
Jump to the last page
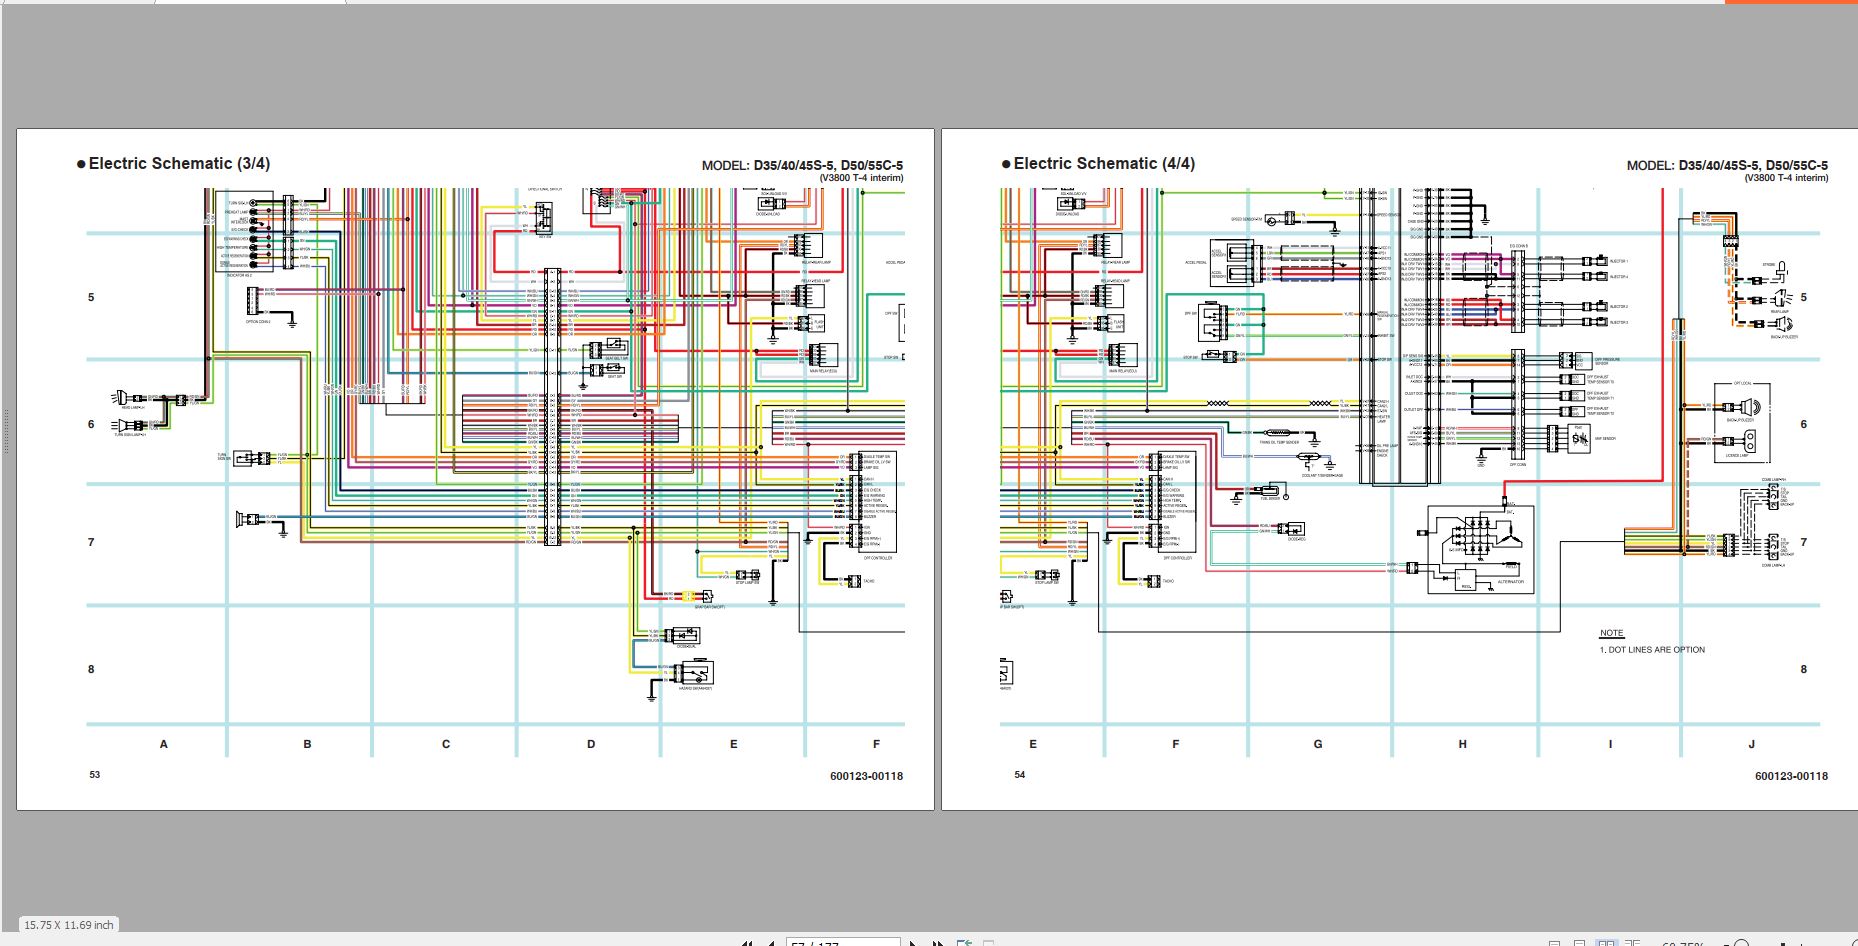(x=937, y=943)
